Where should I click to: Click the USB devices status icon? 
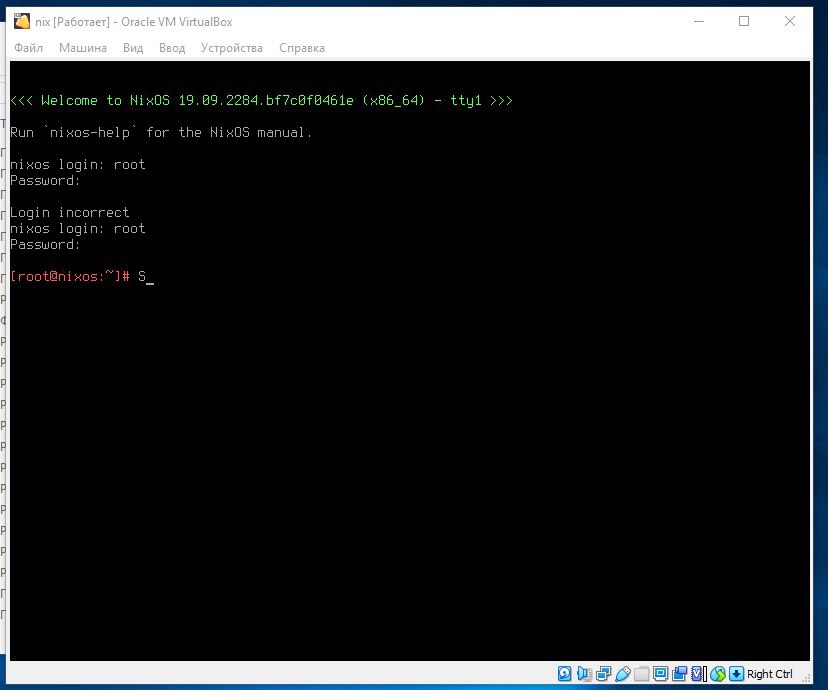[623, 673]
